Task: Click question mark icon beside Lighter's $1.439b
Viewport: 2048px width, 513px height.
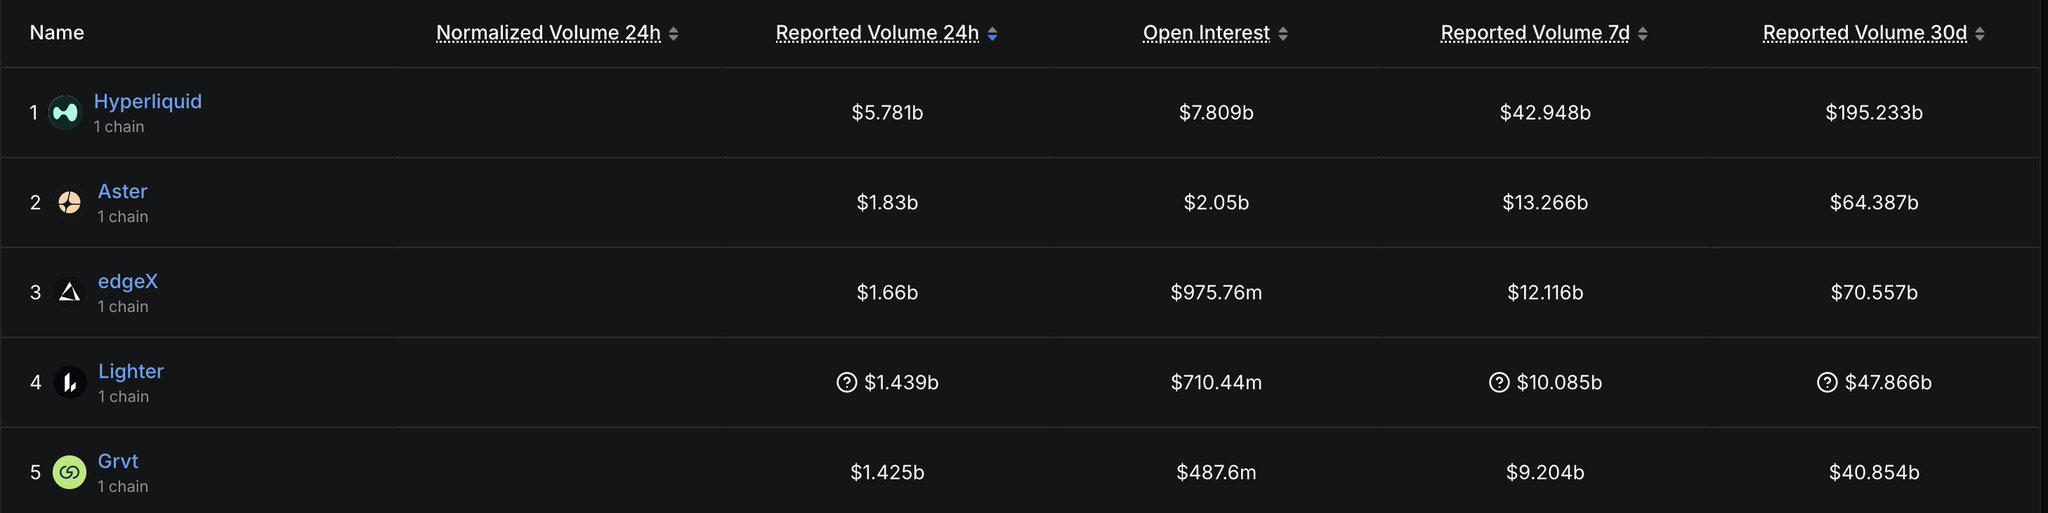Action: [x=847, y=382]
